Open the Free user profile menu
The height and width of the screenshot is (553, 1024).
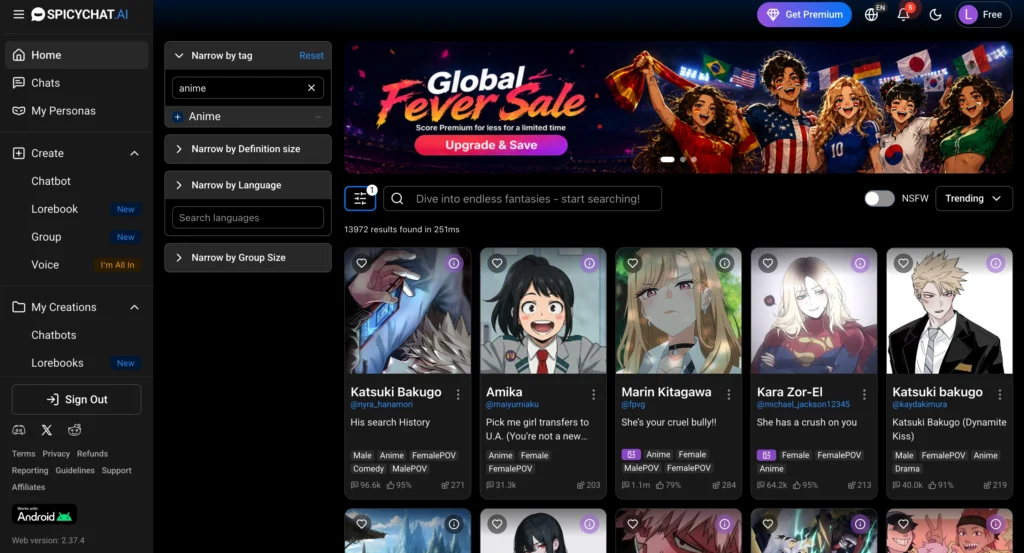pyautogui.click(x=983, y=14)
